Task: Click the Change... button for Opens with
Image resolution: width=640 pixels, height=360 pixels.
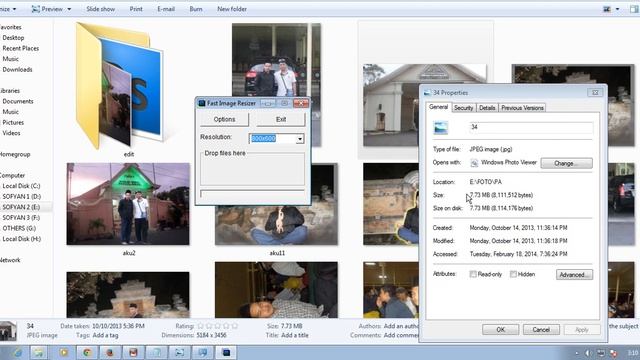Action: pyautogui.click(x=567, y=163)
